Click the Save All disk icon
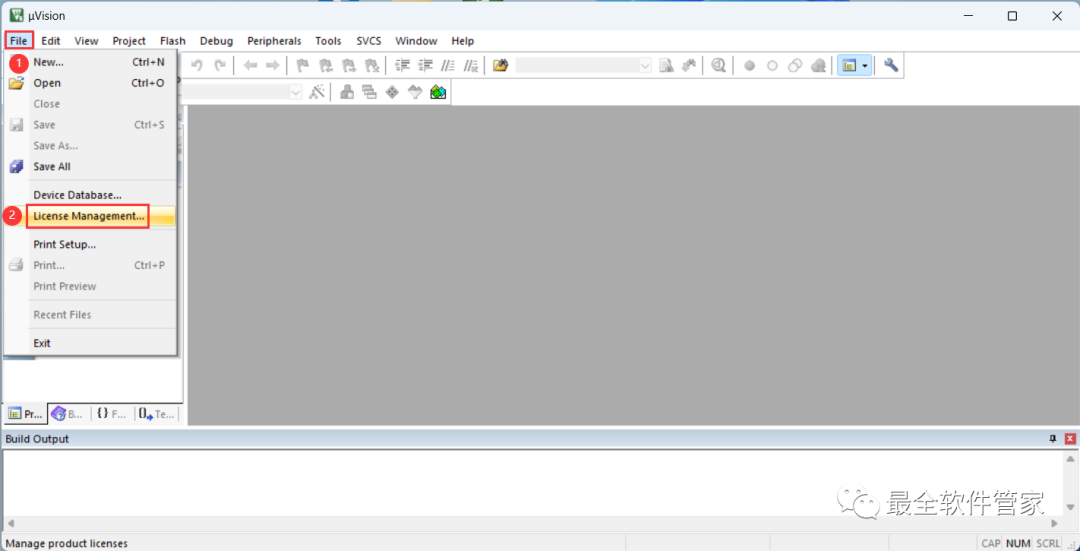 click(16, 167)
